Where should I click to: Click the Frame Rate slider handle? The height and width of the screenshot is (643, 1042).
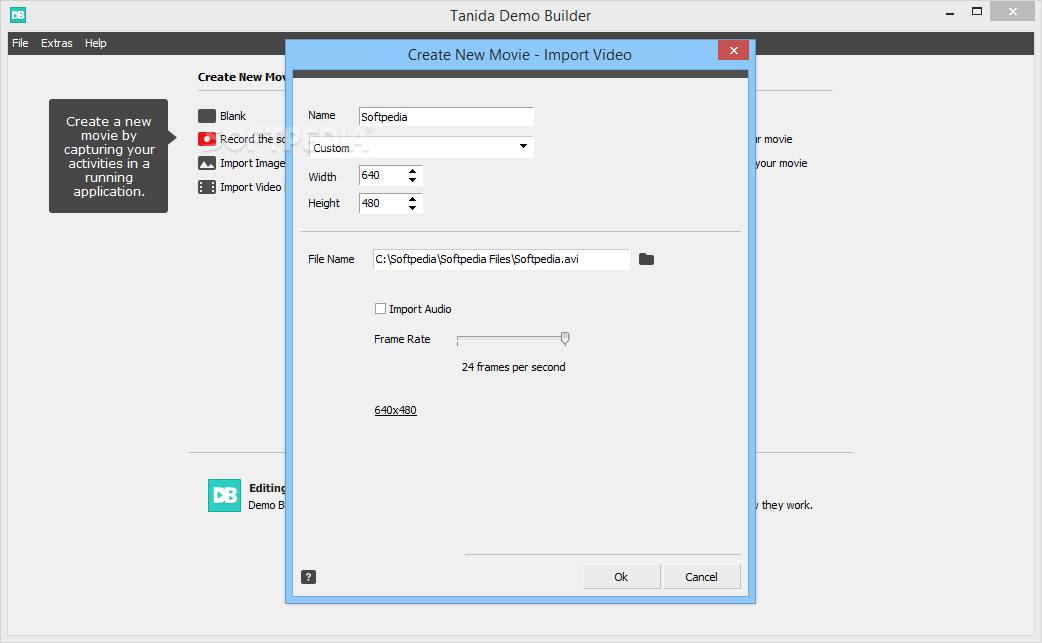click(x=565, y=339)
